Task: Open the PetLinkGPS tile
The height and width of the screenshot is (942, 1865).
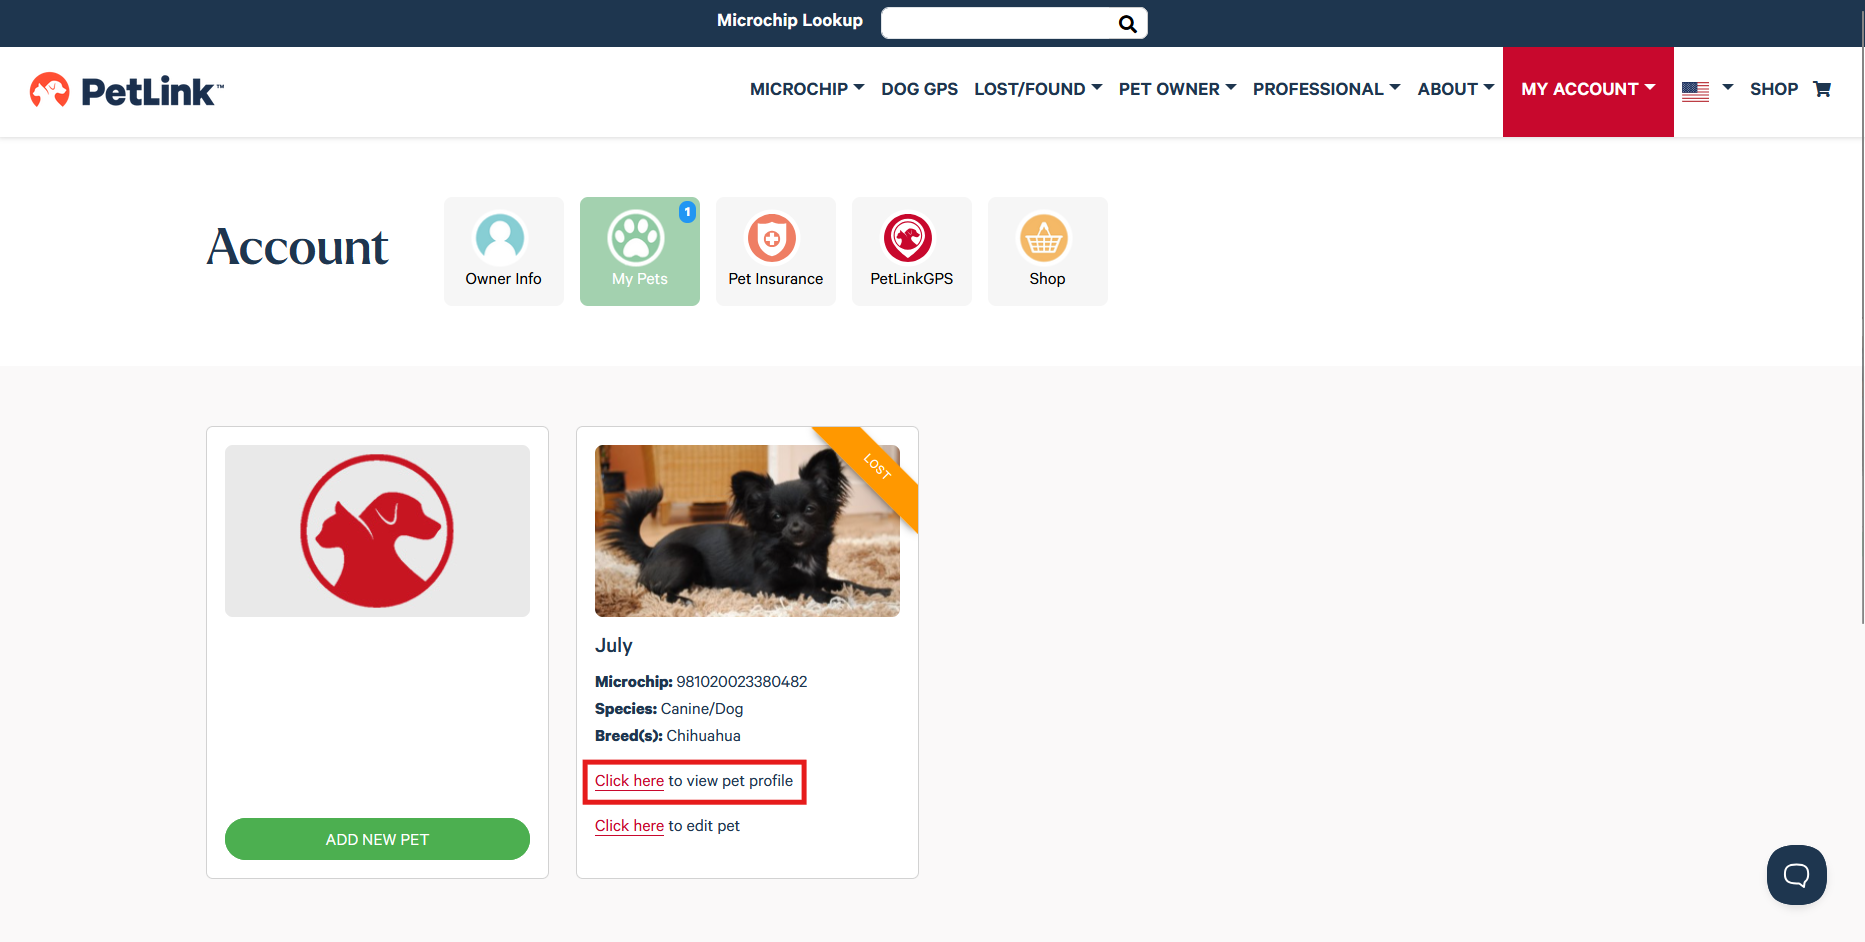Action: pos(911,251)
